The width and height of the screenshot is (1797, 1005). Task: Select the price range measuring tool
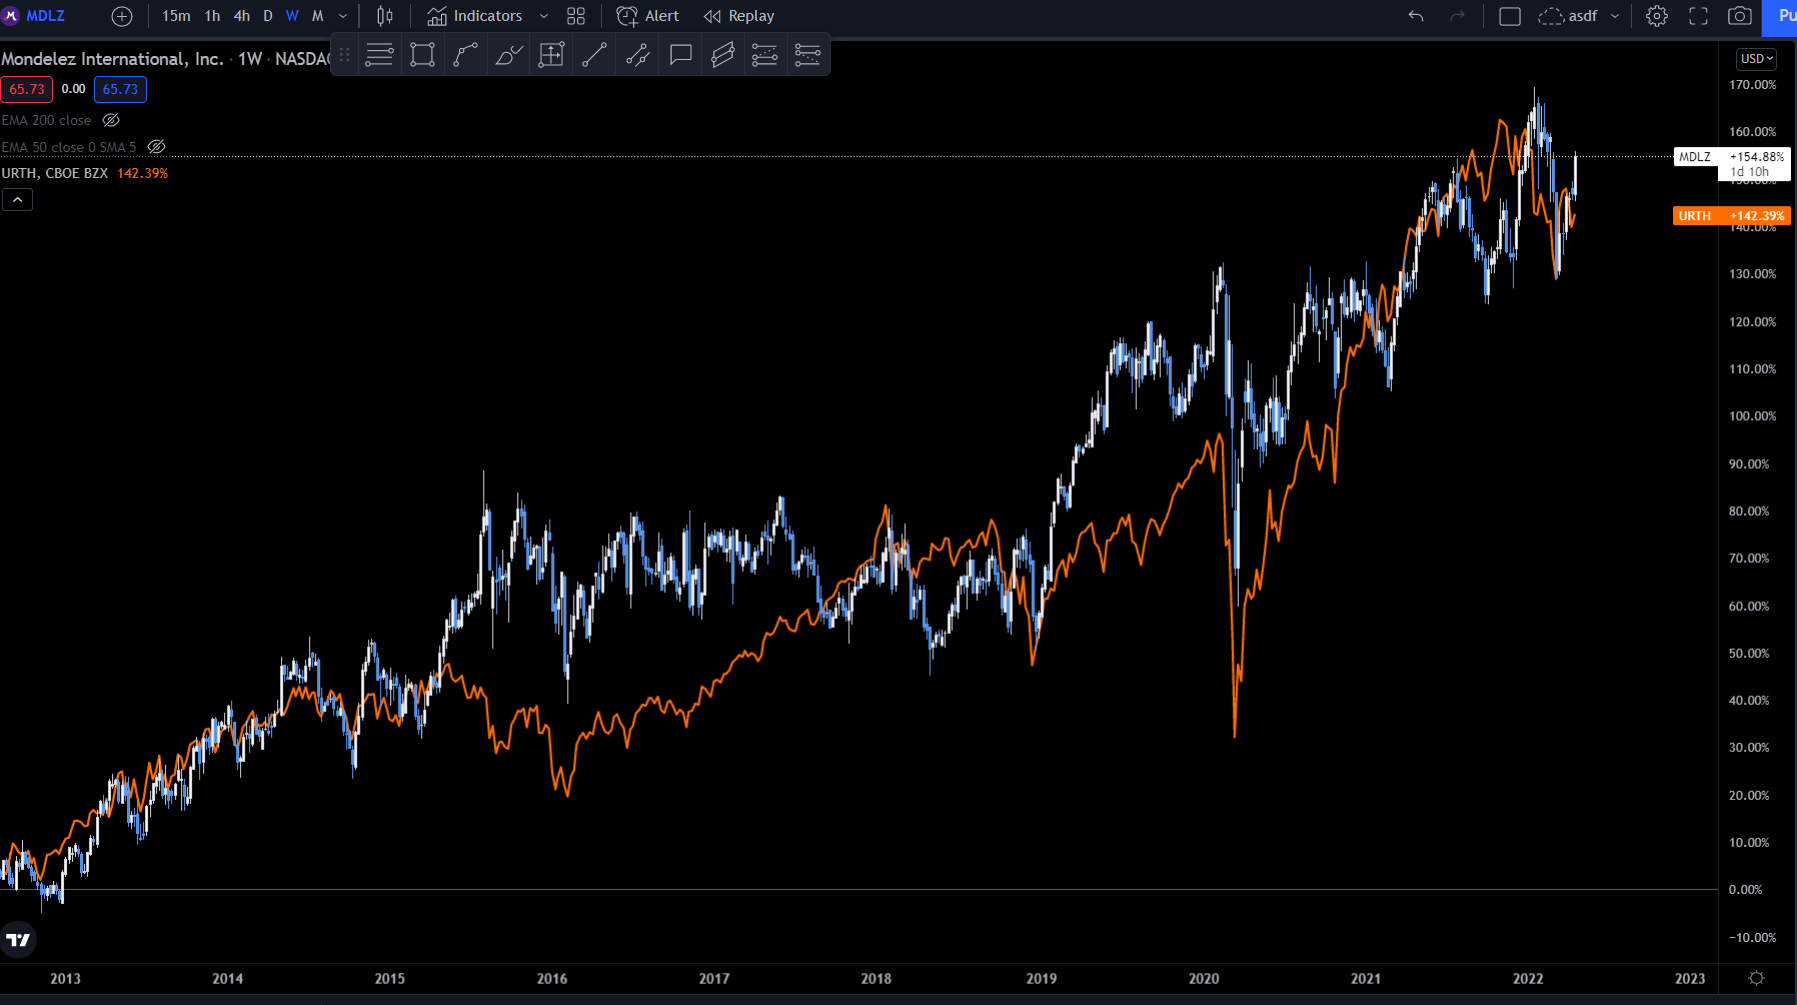pyautogui.click(x=552, y=55)
